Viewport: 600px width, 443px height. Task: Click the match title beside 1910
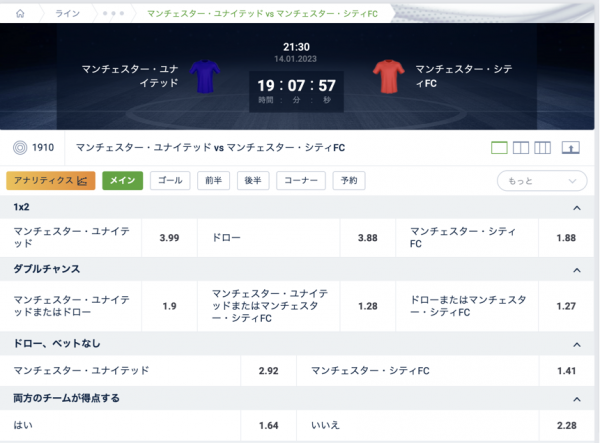[x=210, y=148]
